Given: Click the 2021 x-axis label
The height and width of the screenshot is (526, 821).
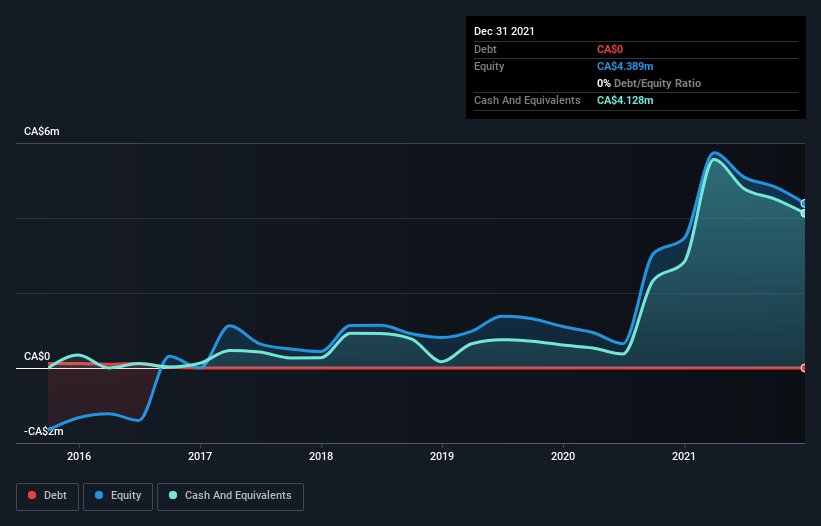Looking at the screenshot, I should tap(684, 456).
